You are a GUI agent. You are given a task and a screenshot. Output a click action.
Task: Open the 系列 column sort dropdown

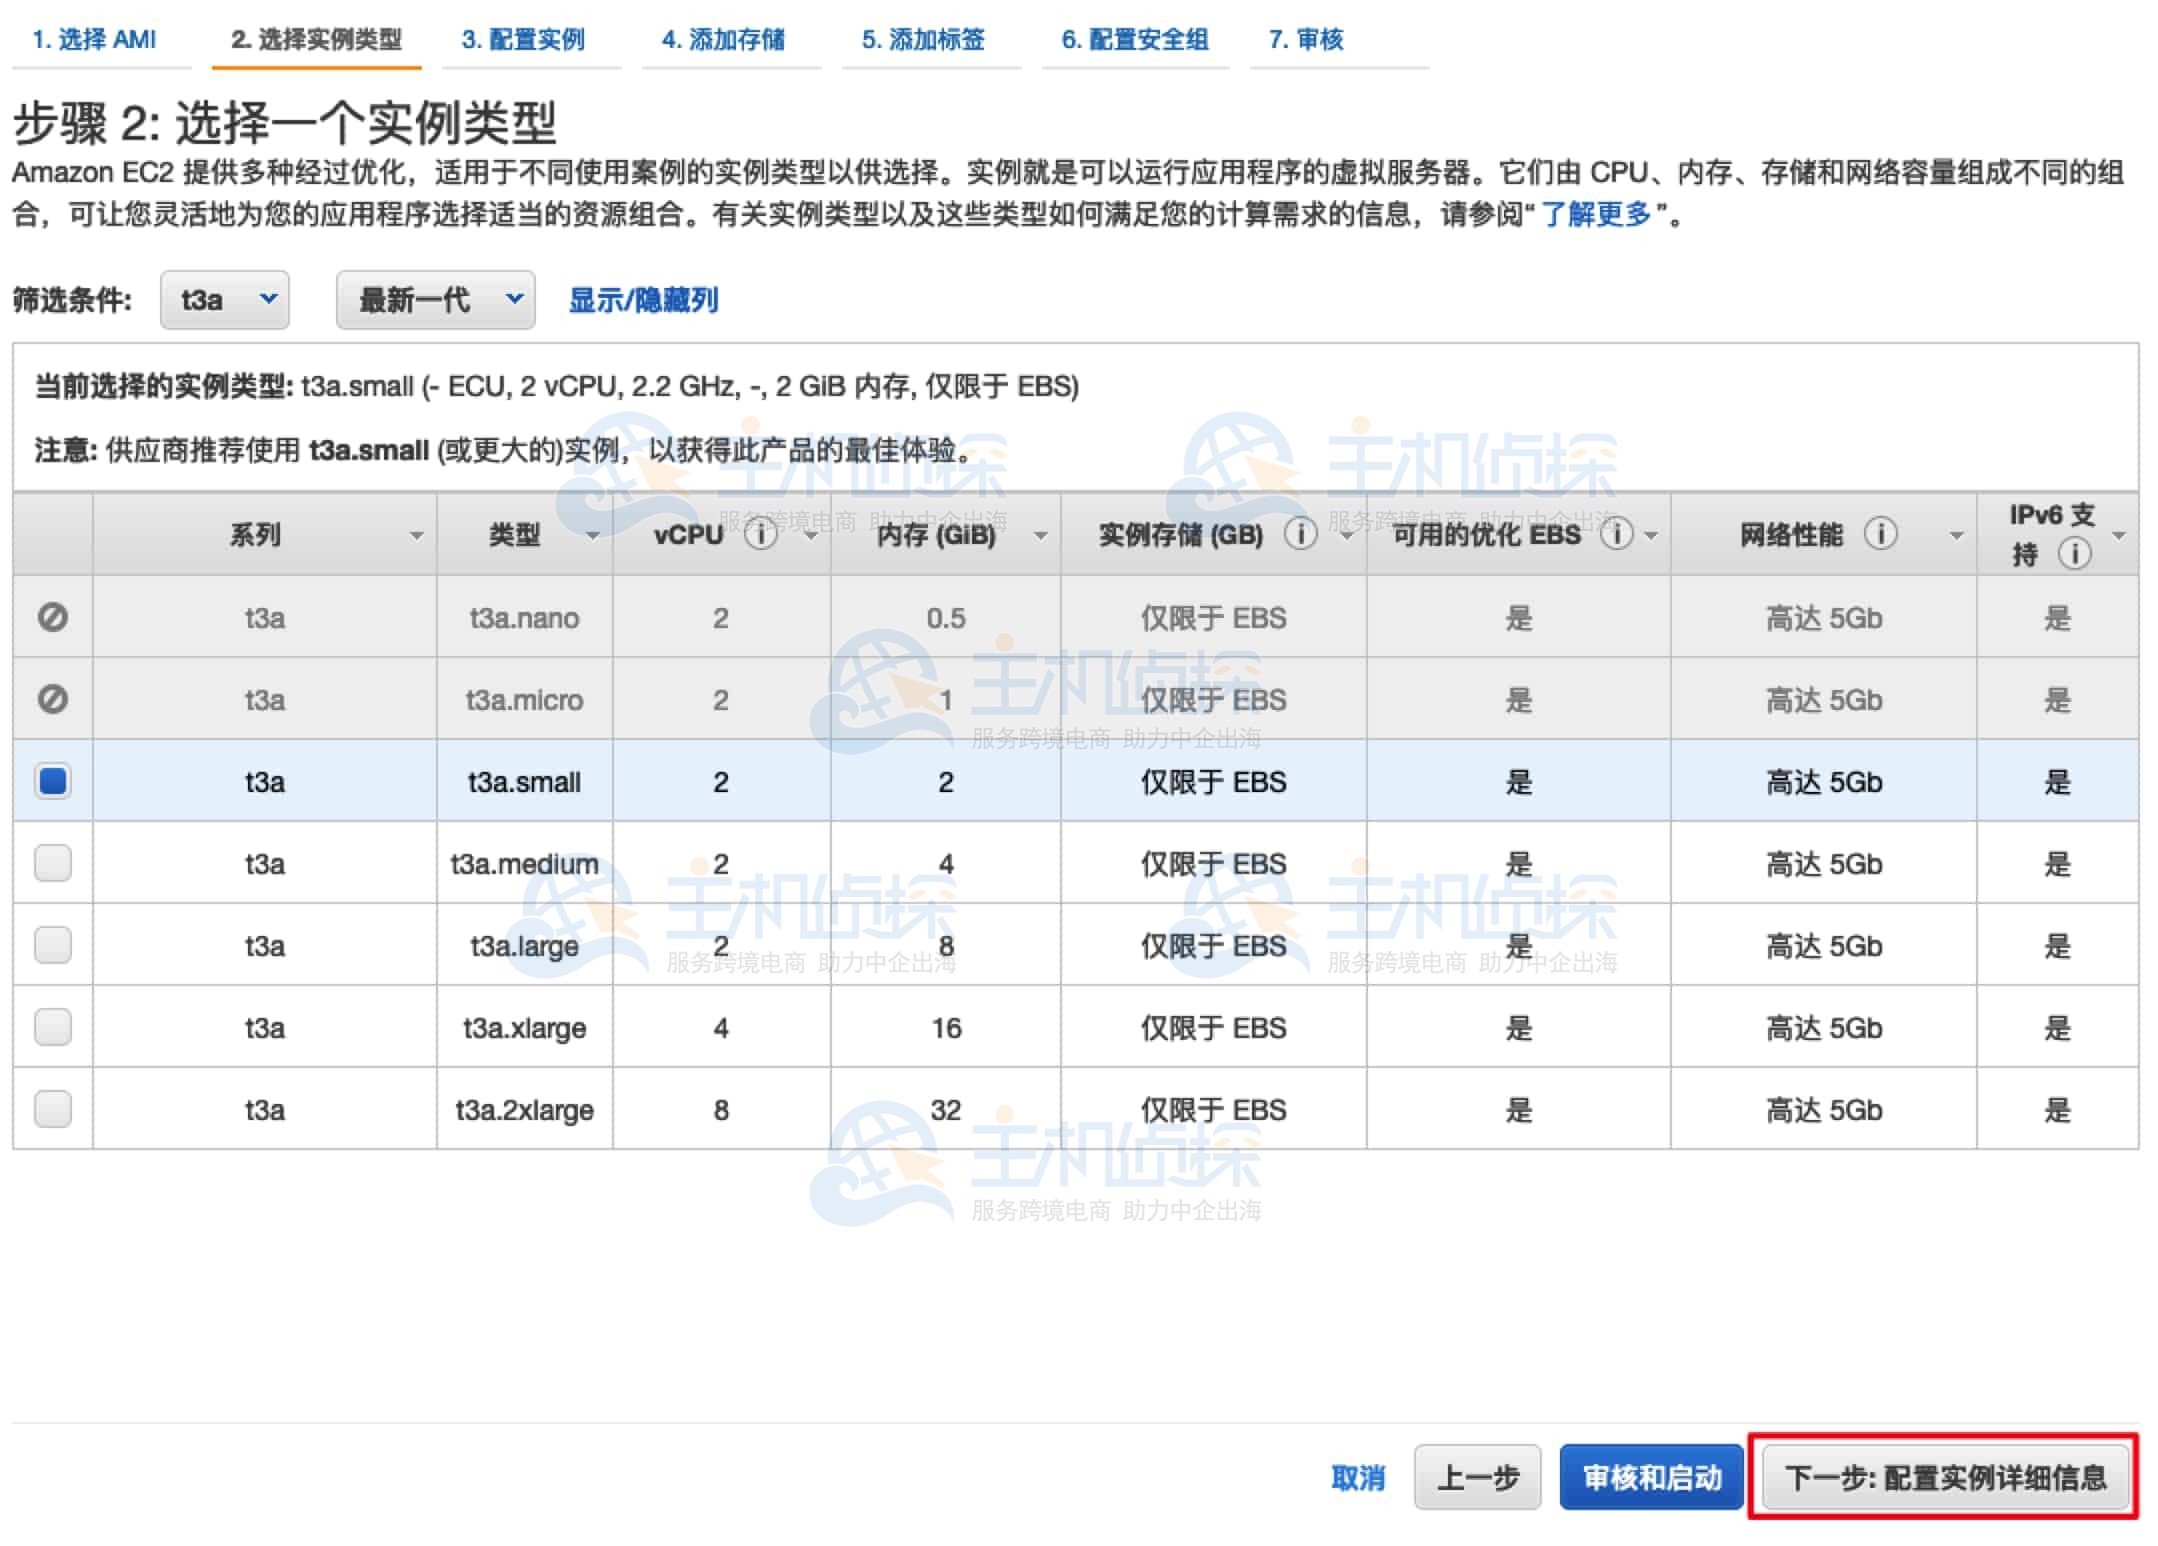[419, 534]
